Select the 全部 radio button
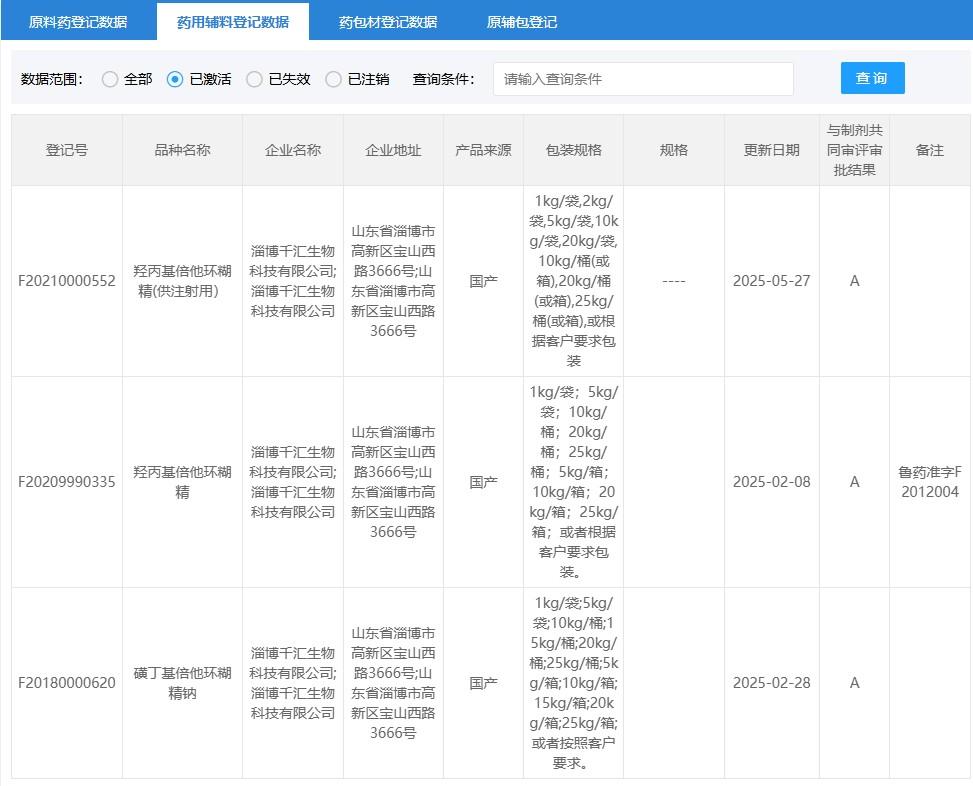This screenshot has height=786, width=973. tap(110, 79)
